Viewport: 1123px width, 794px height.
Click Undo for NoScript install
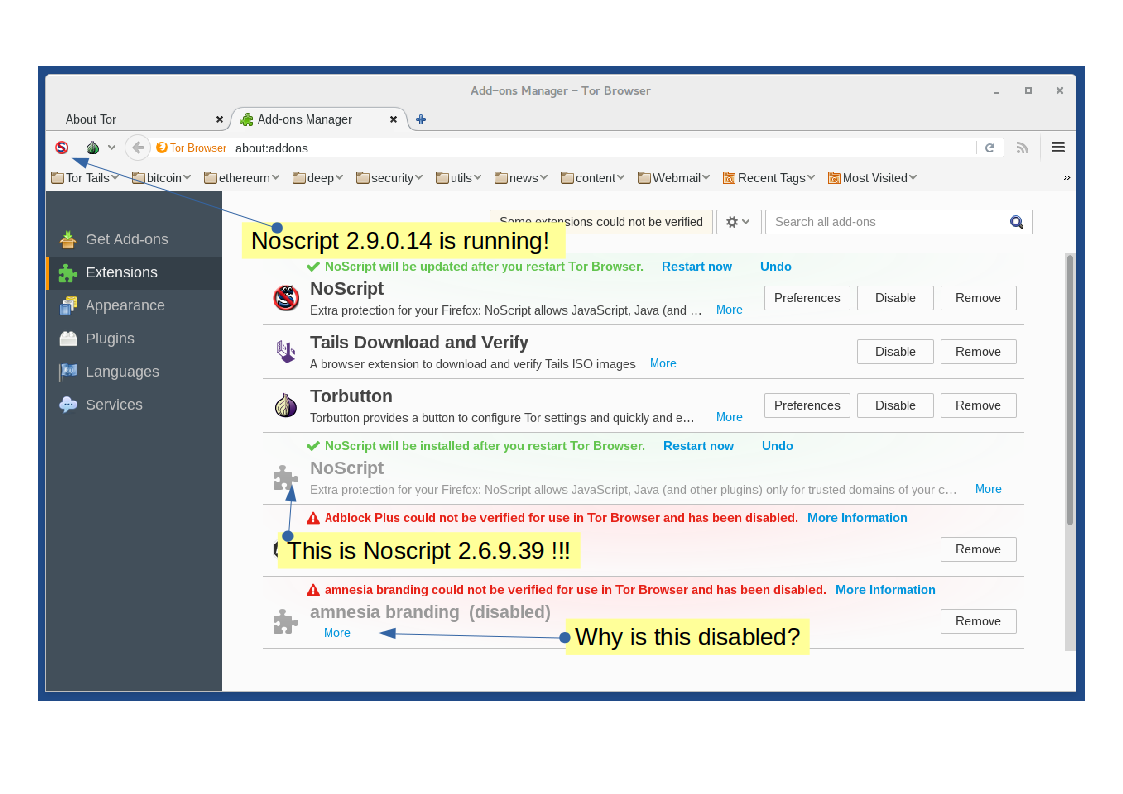click(x=777, y=446)
